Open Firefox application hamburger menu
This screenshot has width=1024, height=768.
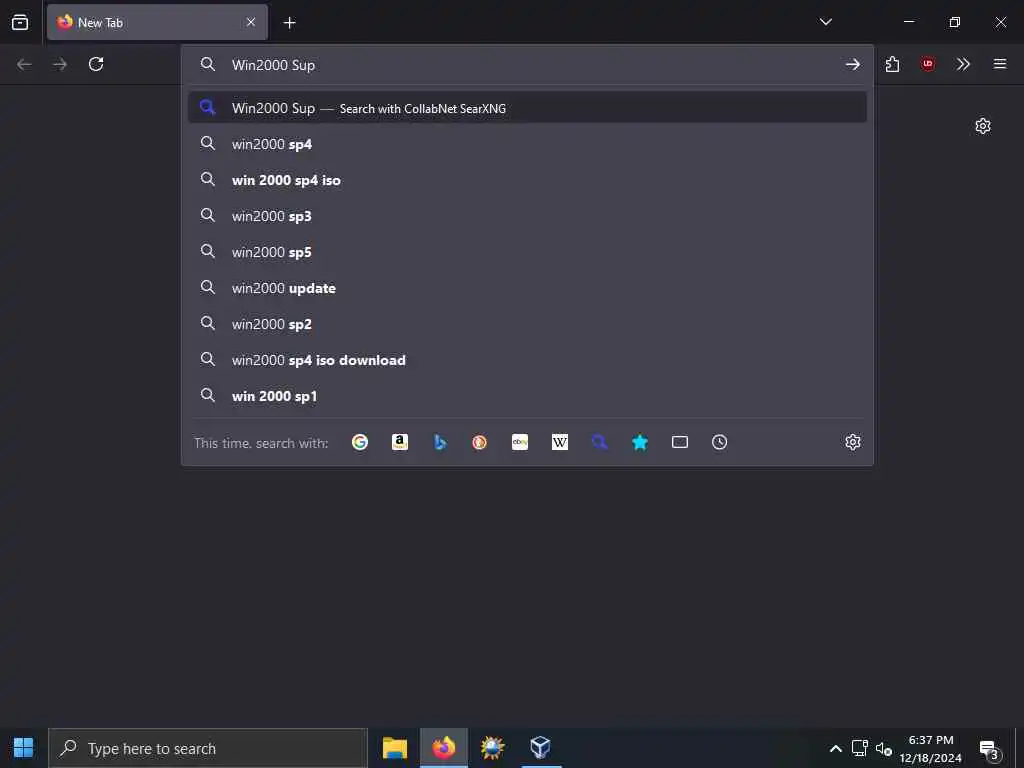coord(1000,64)
